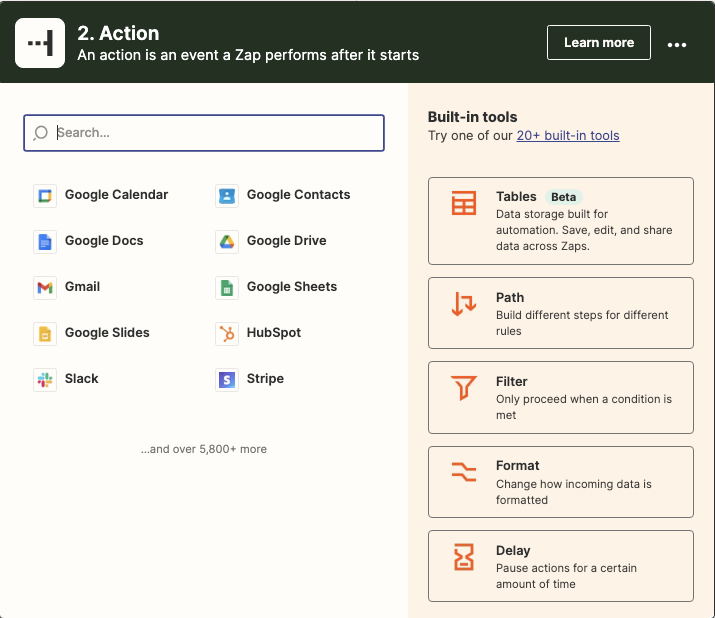
Task: Select the Google Slides icon
Action: pyautogui.click(x=45, y=334)
